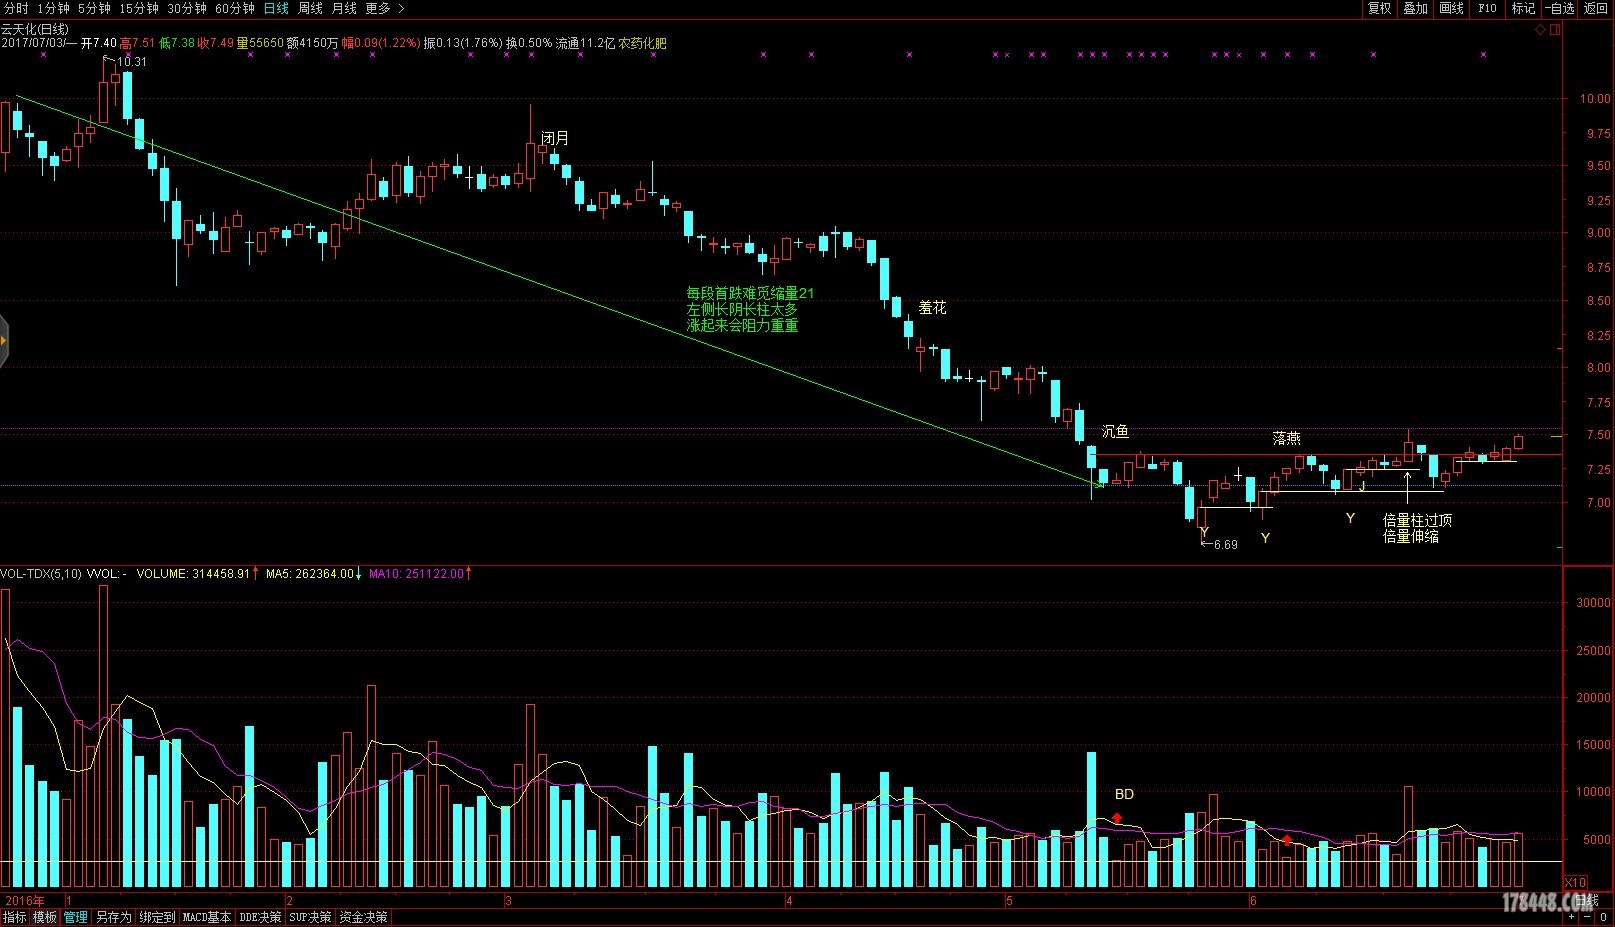Image resolution: width=1615 pixels, height=927 pixels.
Task: Click the left sidebar expand handle
Action: [4, 341]
